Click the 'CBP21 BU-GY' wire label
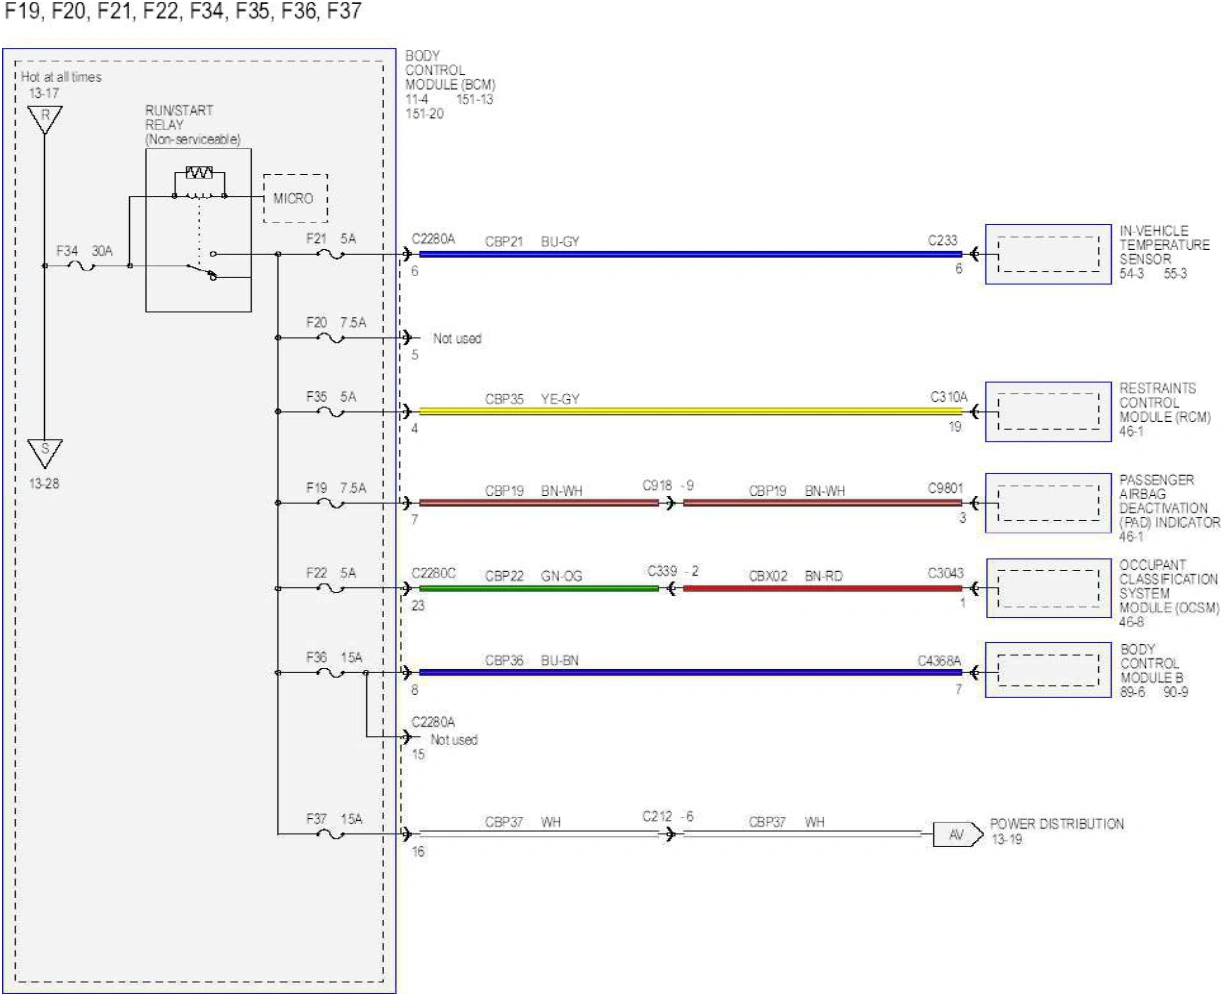 pos(532,241)
